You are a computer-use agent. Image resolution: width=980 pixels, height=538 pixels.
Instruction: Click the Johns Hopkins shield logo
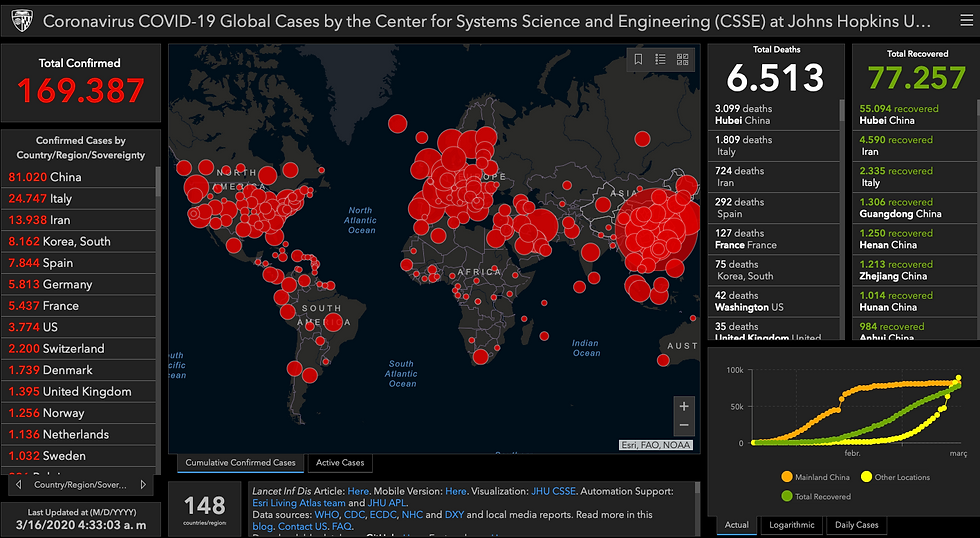pos(22,22)
